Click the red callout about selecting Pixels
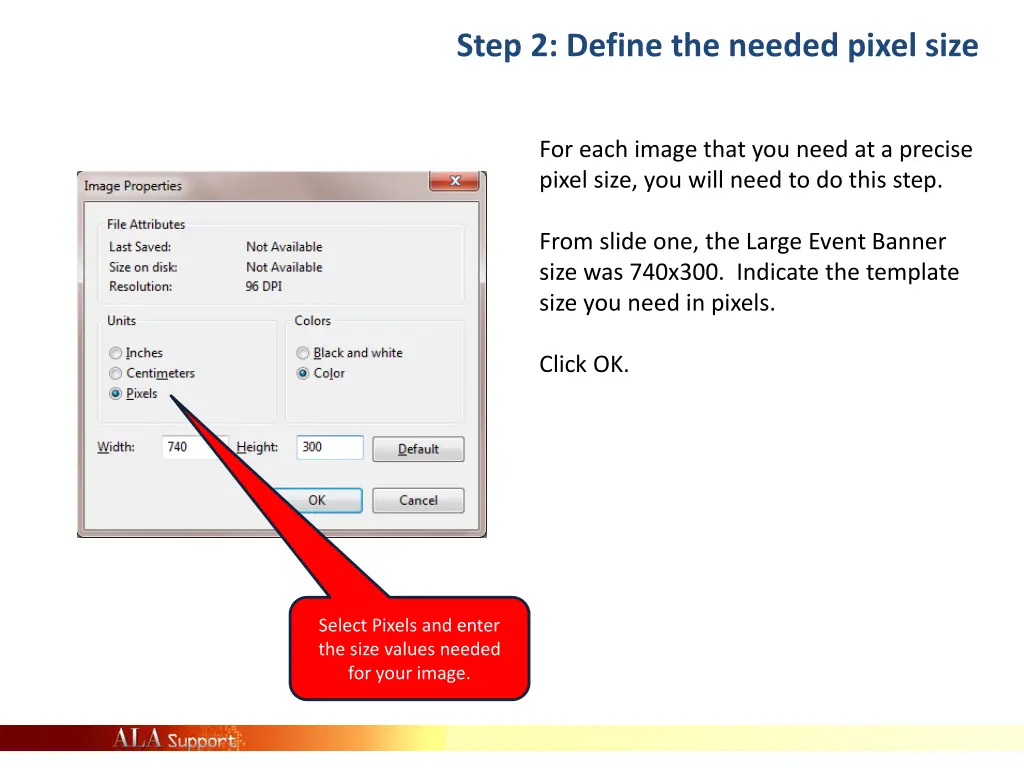This screenshot has height=768, width=1024. (x=408, y=648)
